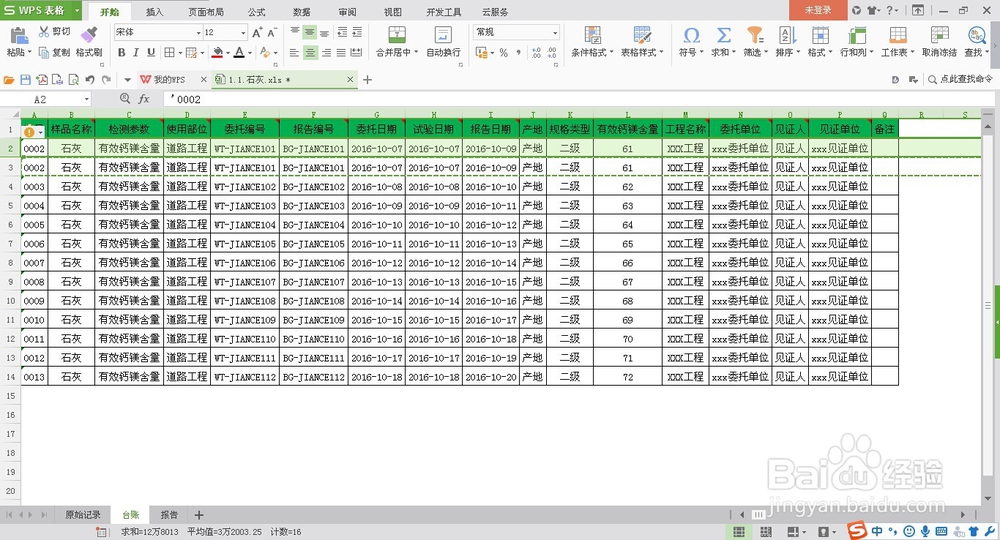
Task: Close the 1.1.石灰.xls document tab
Action: 350,80
